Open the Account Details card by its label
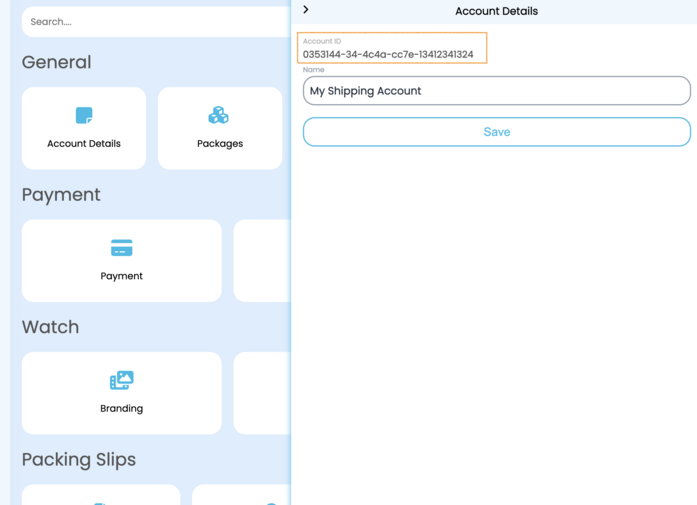Image resolution: width=697 pixels, height=505 pixels. (x=84, y=144)
